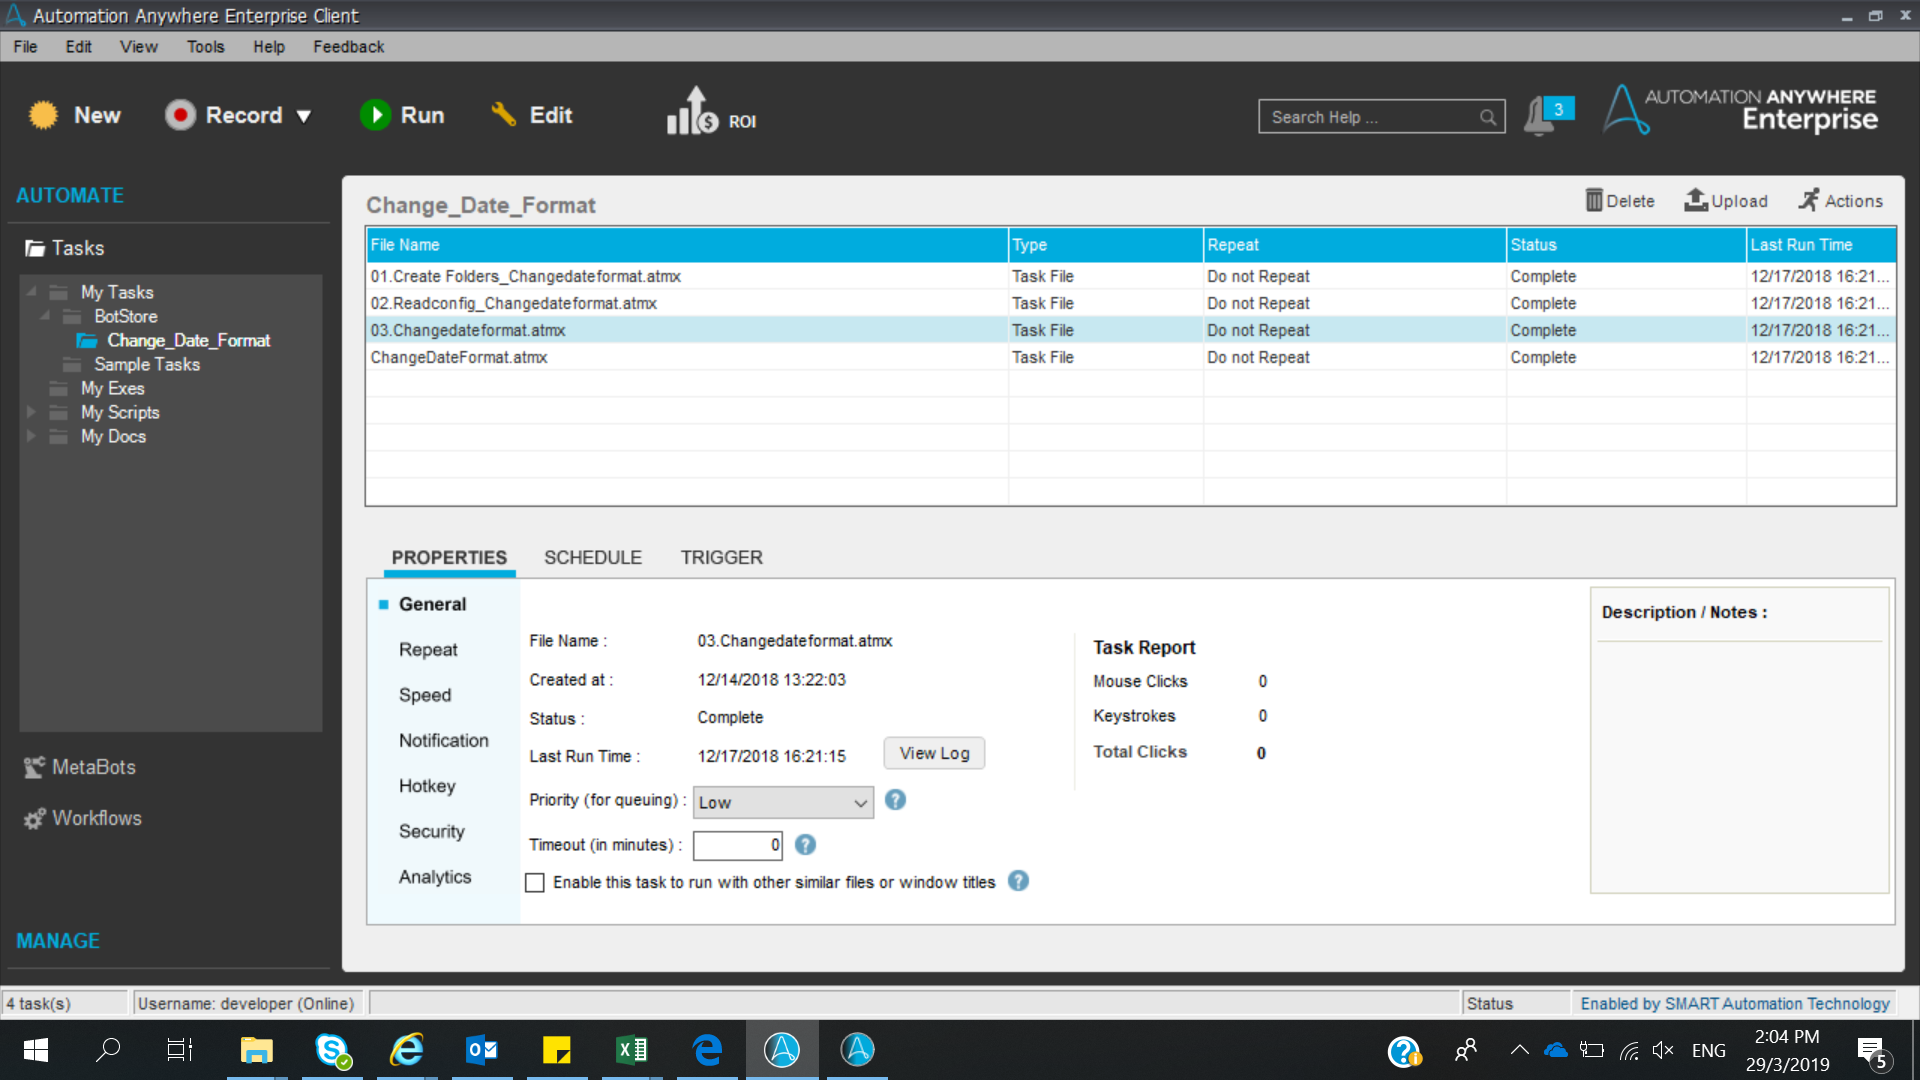Click the Delete trash icon

coord(1594,200)
